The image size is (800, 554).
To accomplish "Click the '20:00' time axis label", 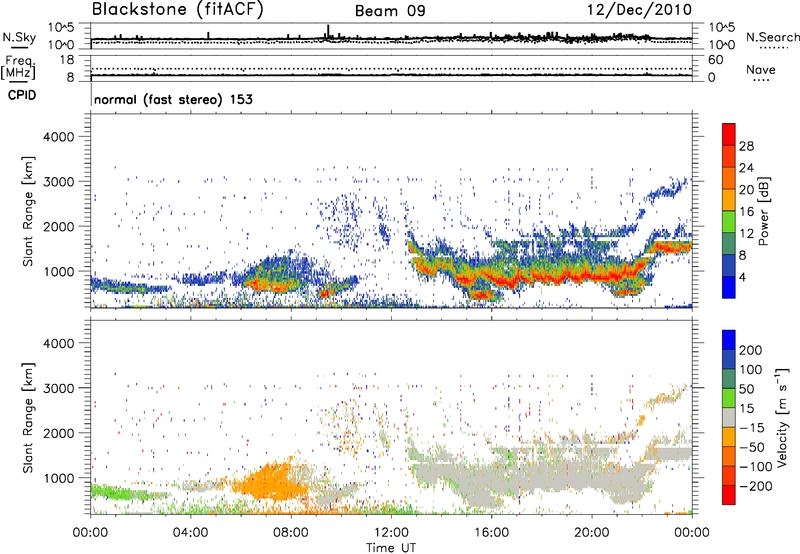I will tap(592, 533).
